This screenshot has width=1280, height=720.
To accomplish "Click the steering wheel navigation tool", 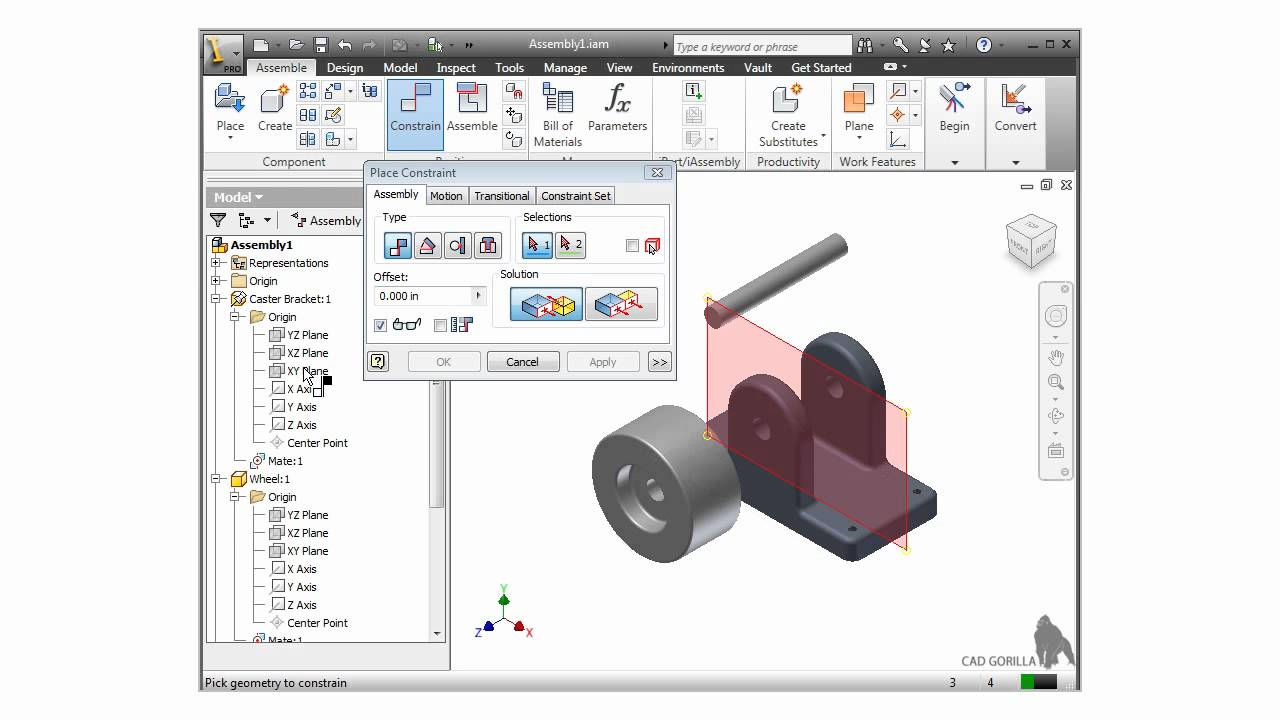I will click(1056, 317).
